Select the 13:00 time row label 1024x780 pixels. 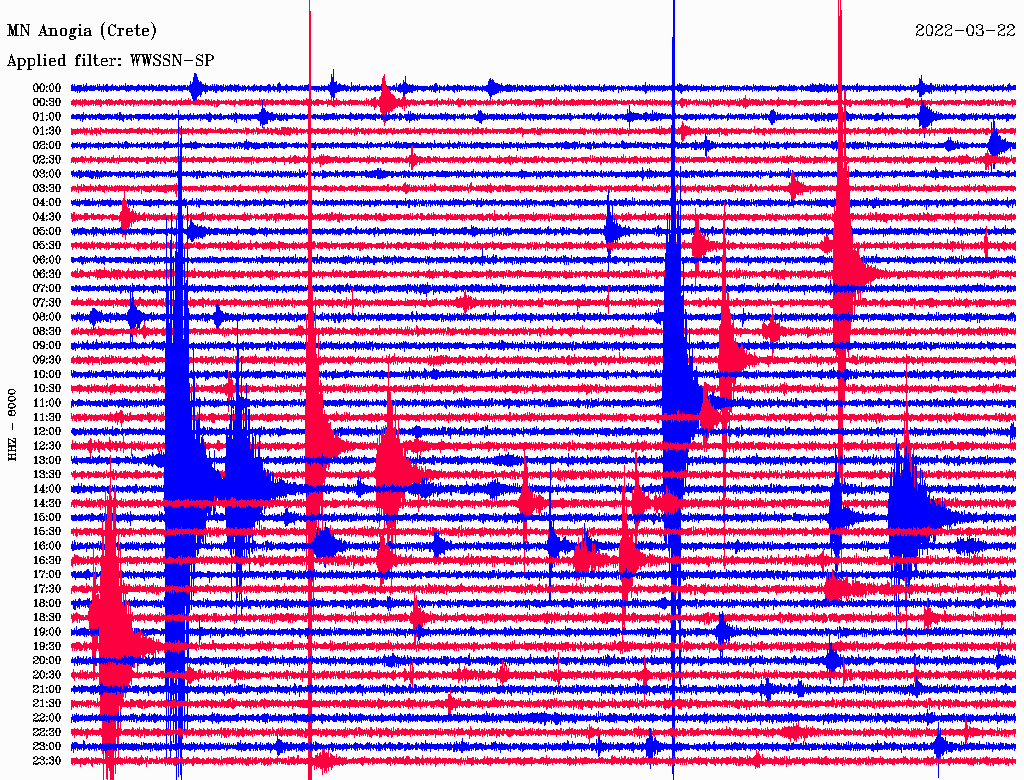pyautogui.click(x=47, y=461)
